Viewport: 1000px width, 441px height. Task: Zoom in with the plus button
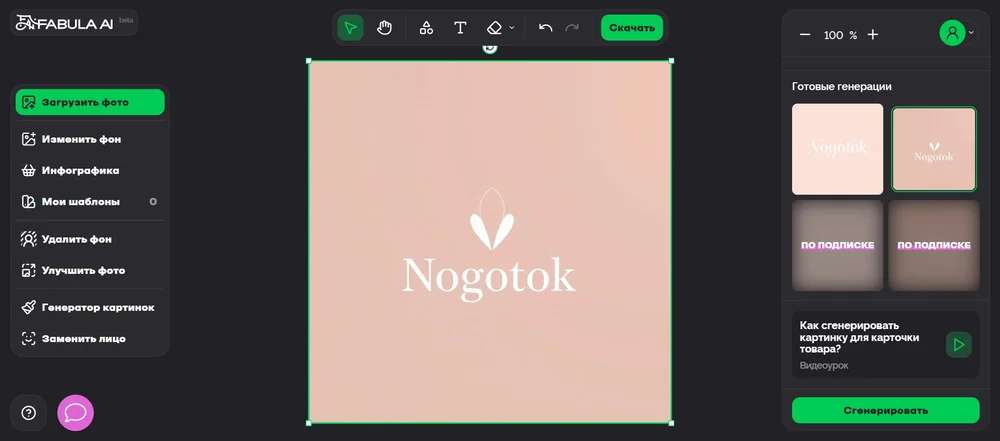[x=873, y=35]
